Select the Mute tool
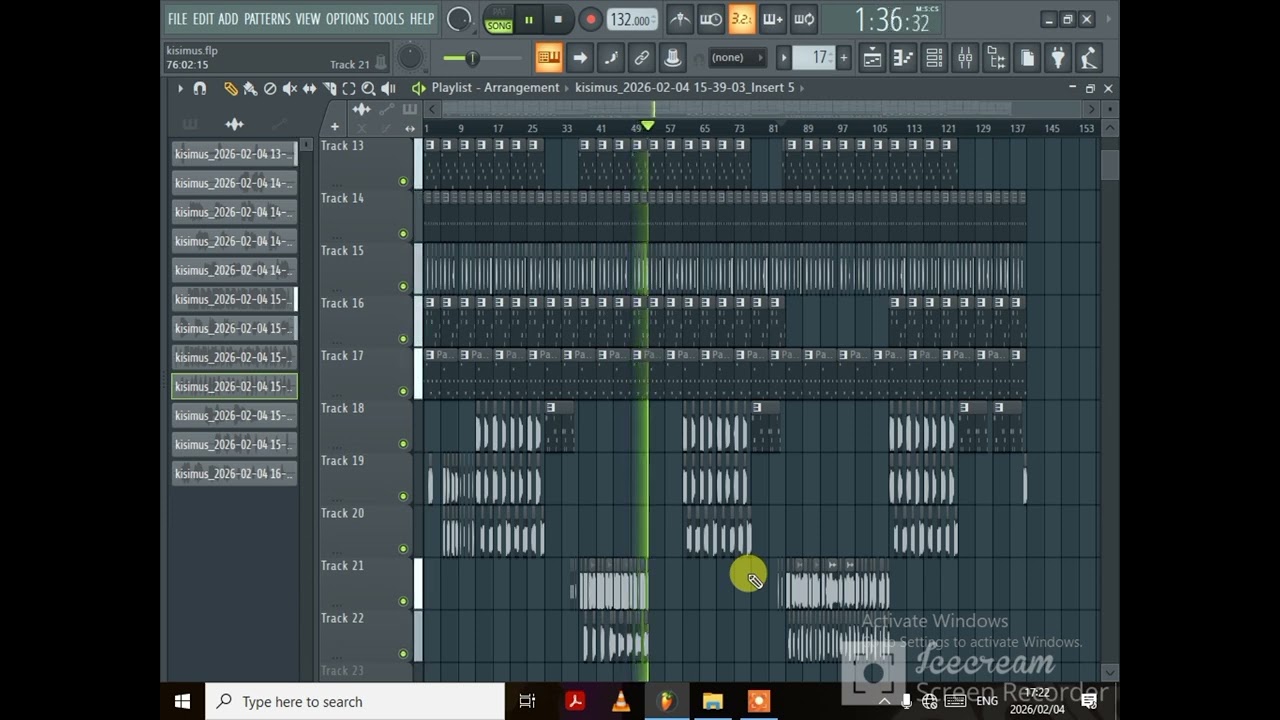This screenshot has height=720, width=1280. pyautogui.click(x=290, y=88)
